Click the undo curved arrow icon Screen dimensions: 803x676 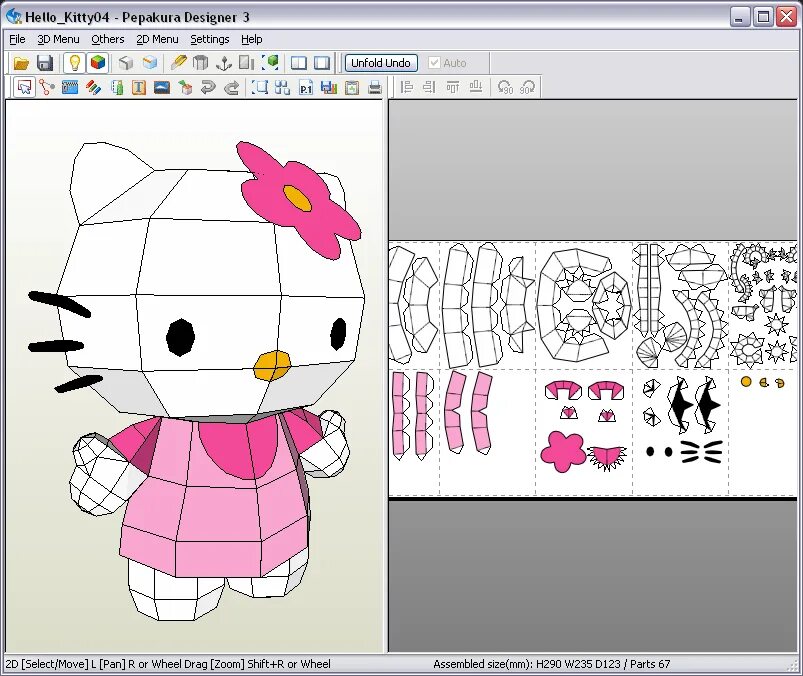coord(208,88)
